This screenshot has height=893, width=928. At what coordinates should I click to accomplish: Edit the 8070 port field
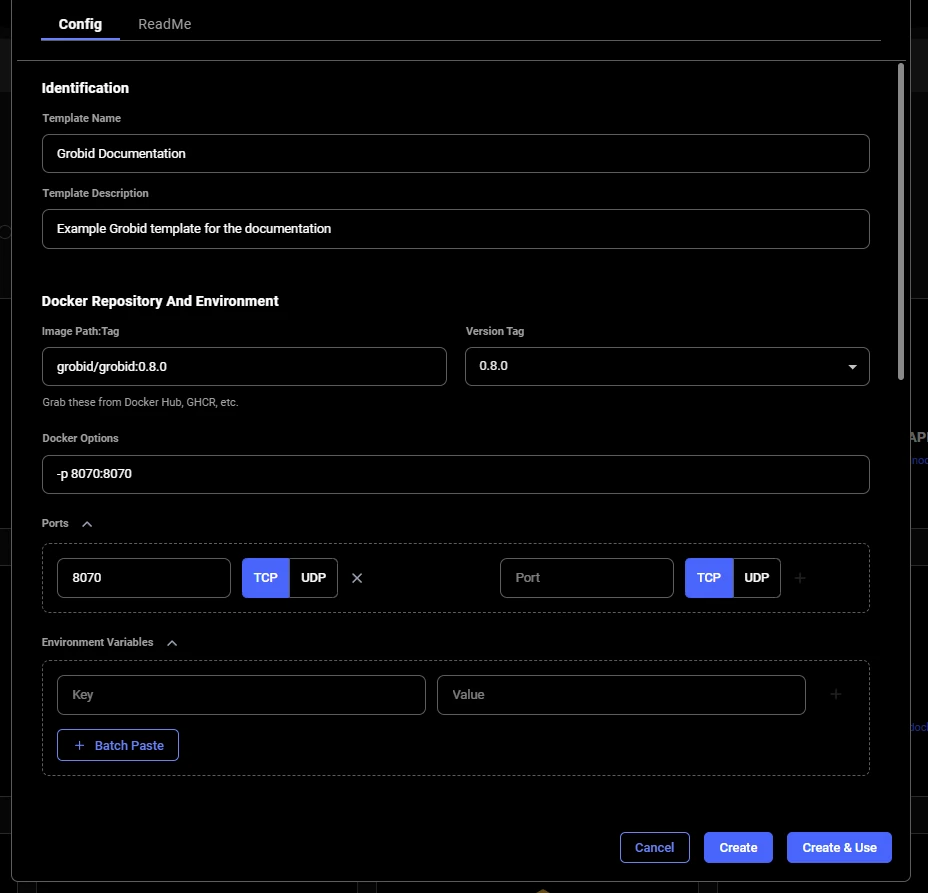(x=144, y=578)
